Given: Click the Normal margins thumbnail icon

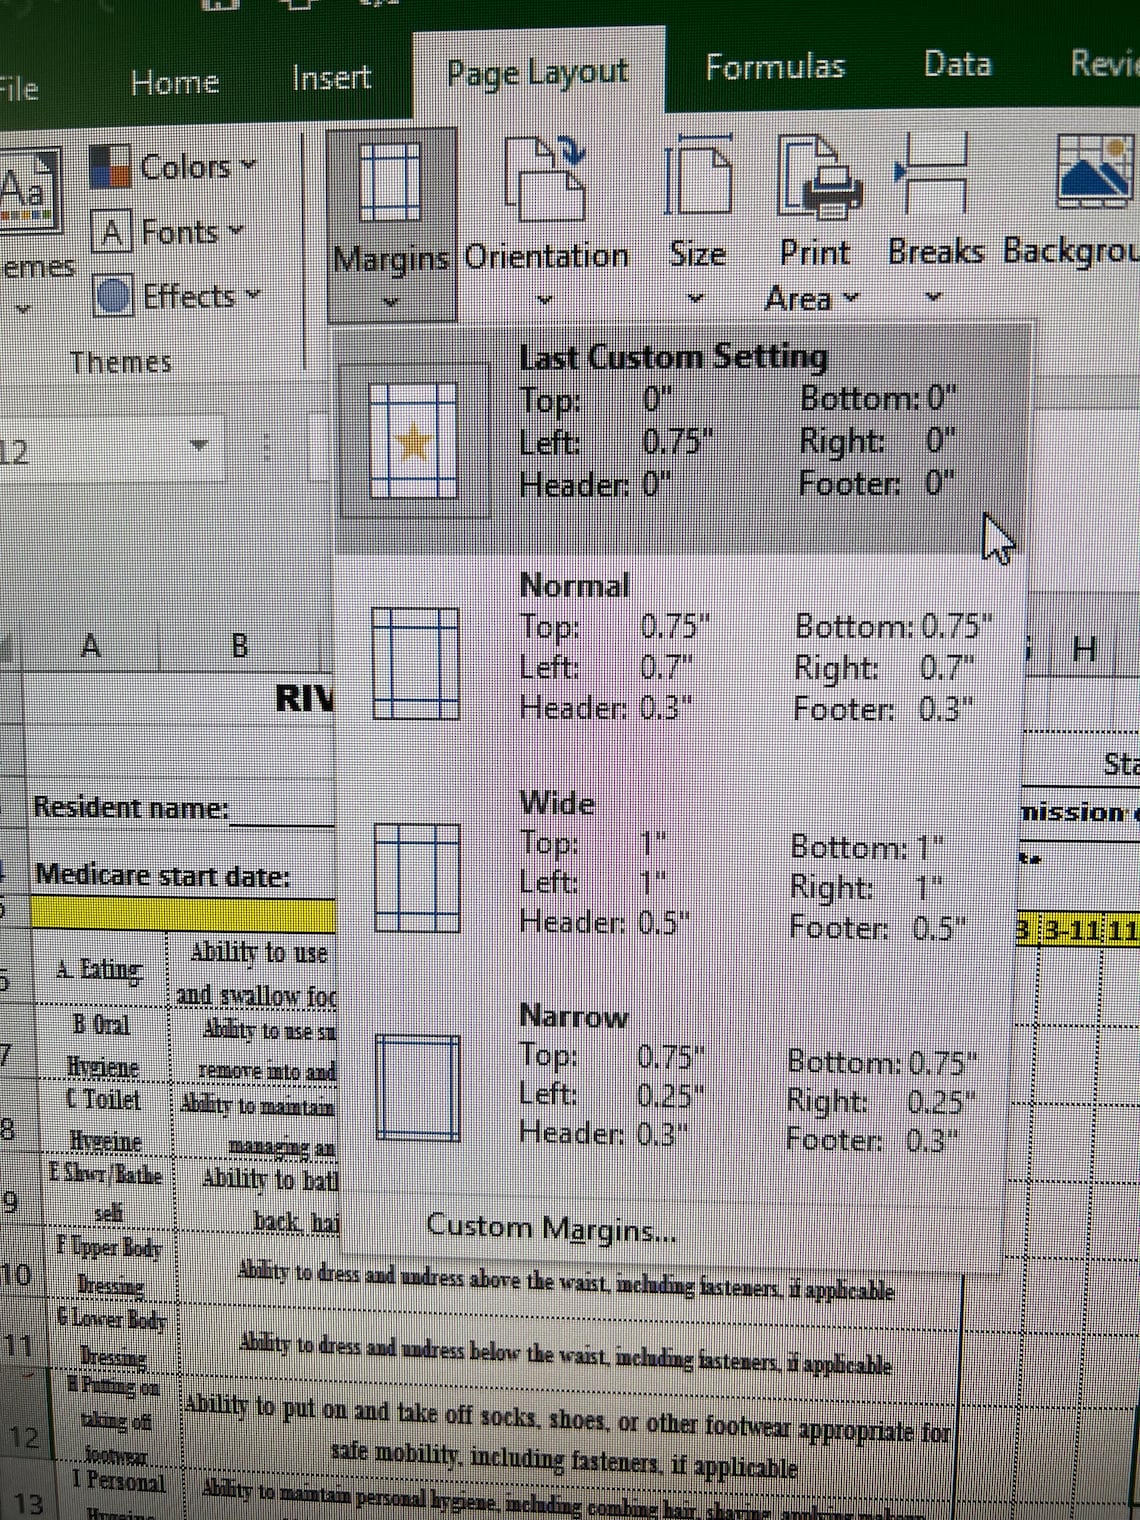Looking at the screenshot, I should coord(416,664).
